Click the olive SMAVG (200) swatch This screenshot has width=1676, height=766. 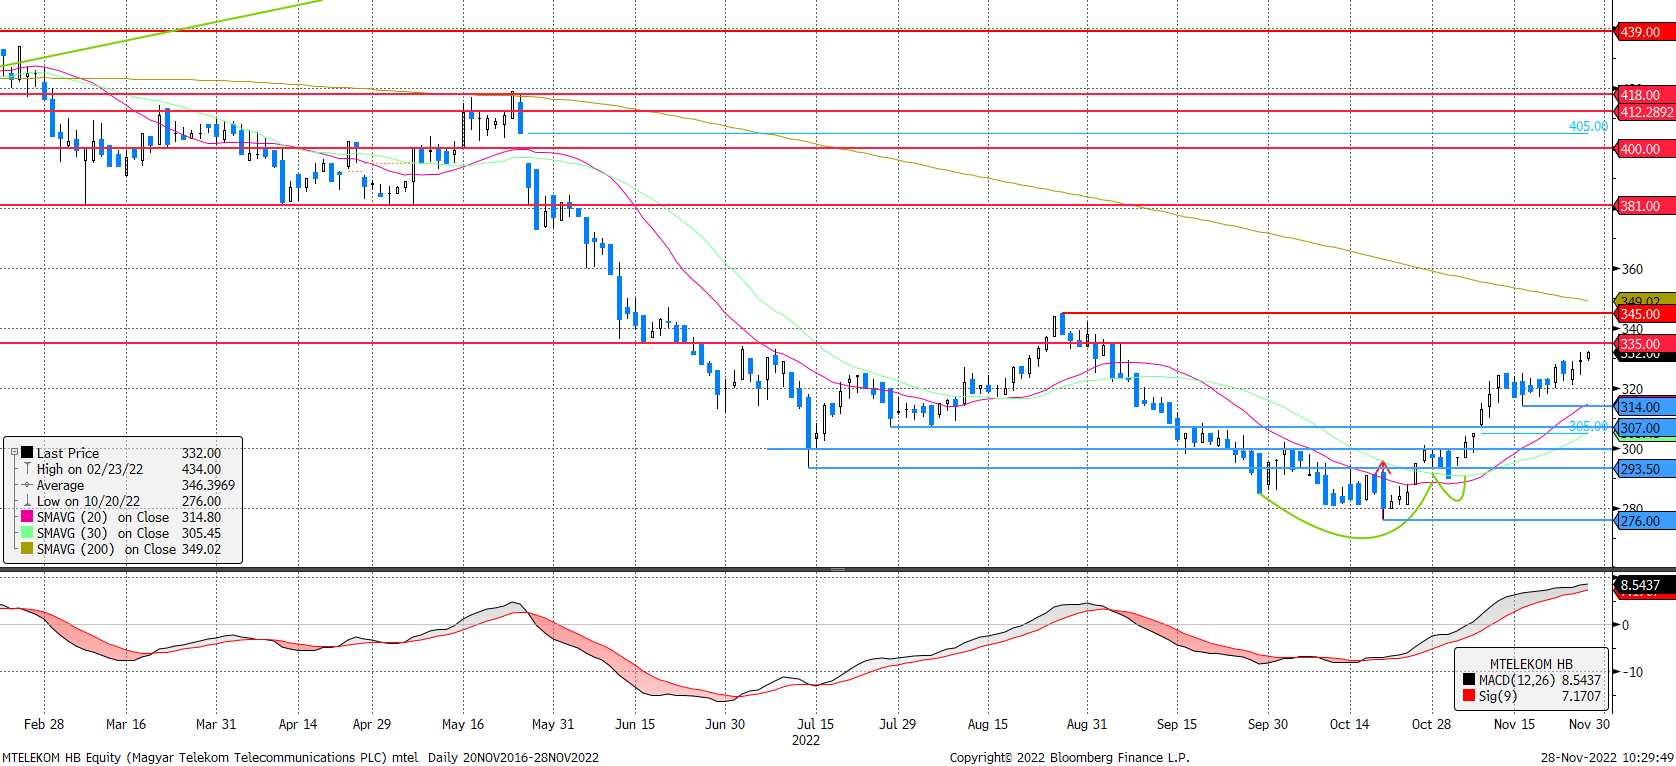(x=27, y=549)
